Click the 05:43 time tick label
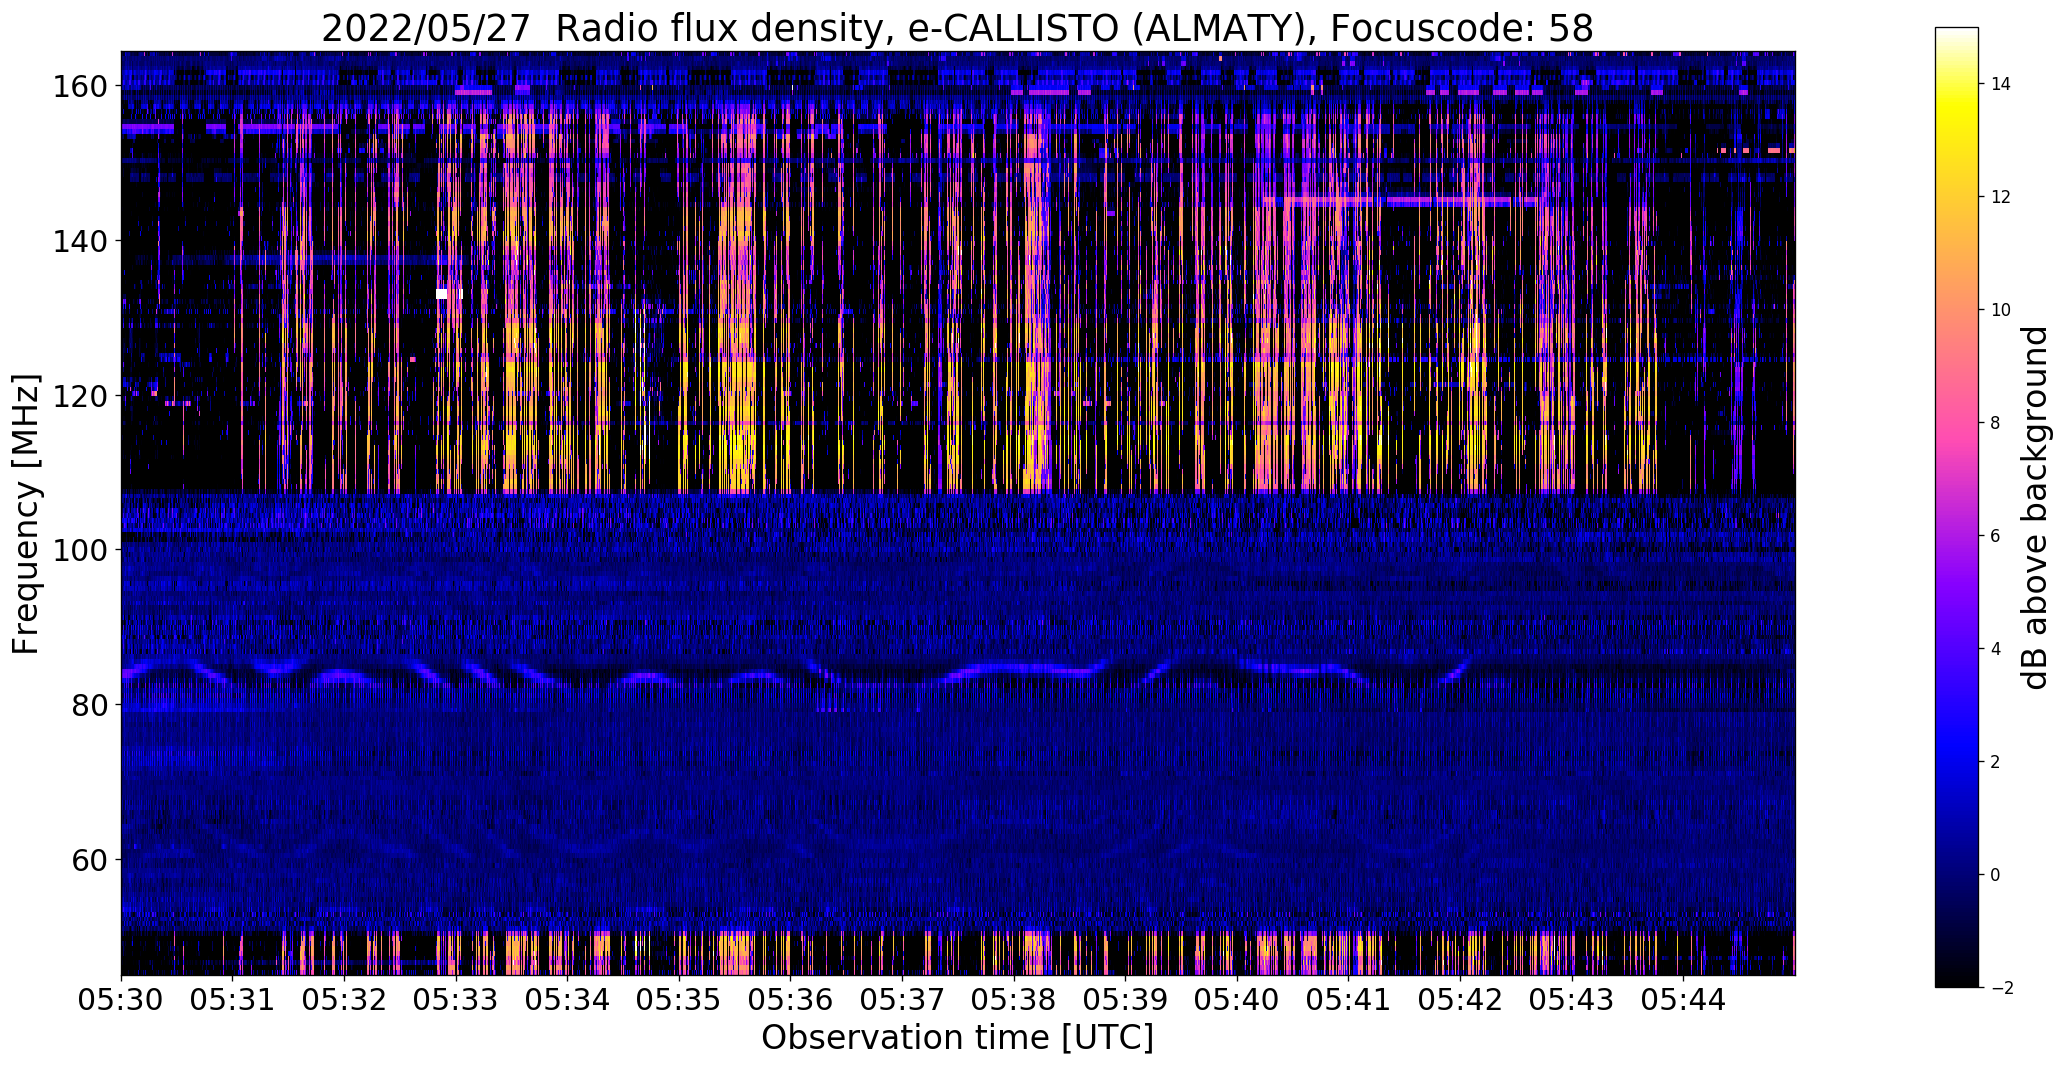Image resolution: width=2066 pixels, height=1067 pixels. tap(1572, 999)
